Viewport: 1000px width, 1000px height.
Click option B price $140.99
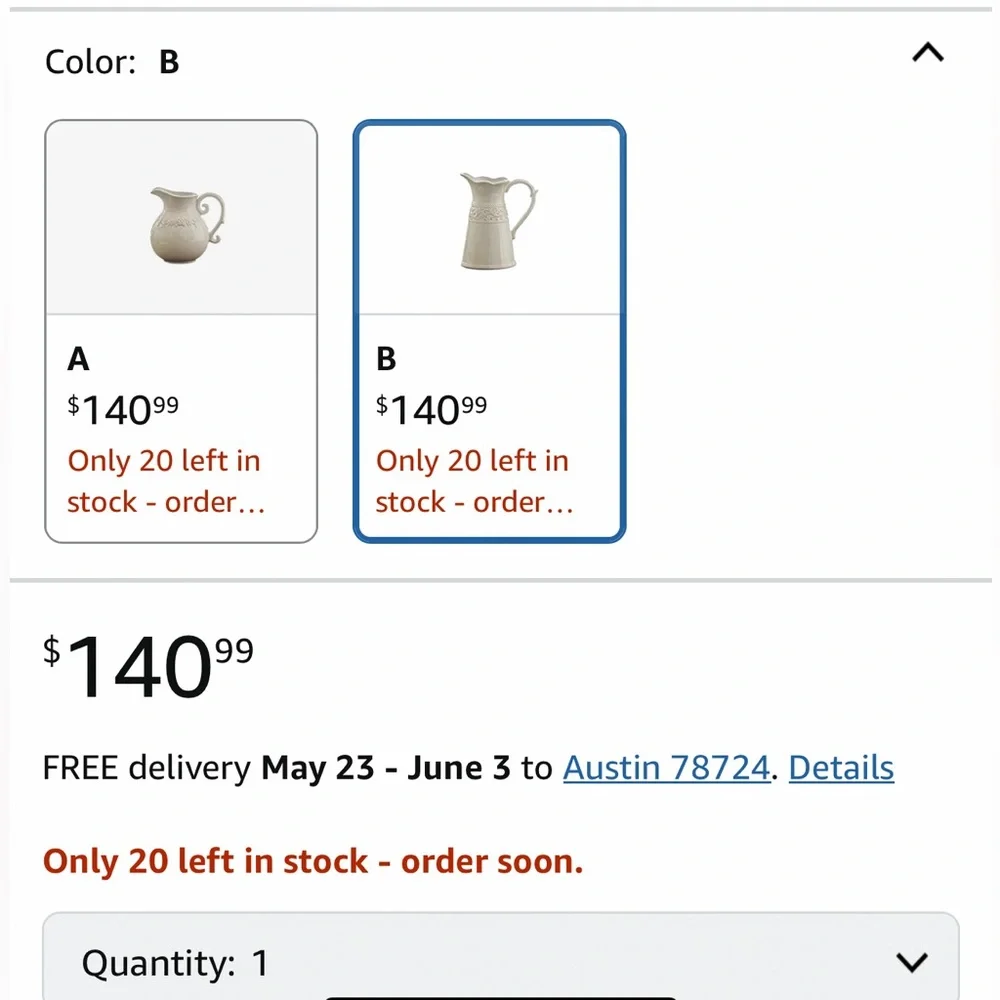(x=431, y=409)
